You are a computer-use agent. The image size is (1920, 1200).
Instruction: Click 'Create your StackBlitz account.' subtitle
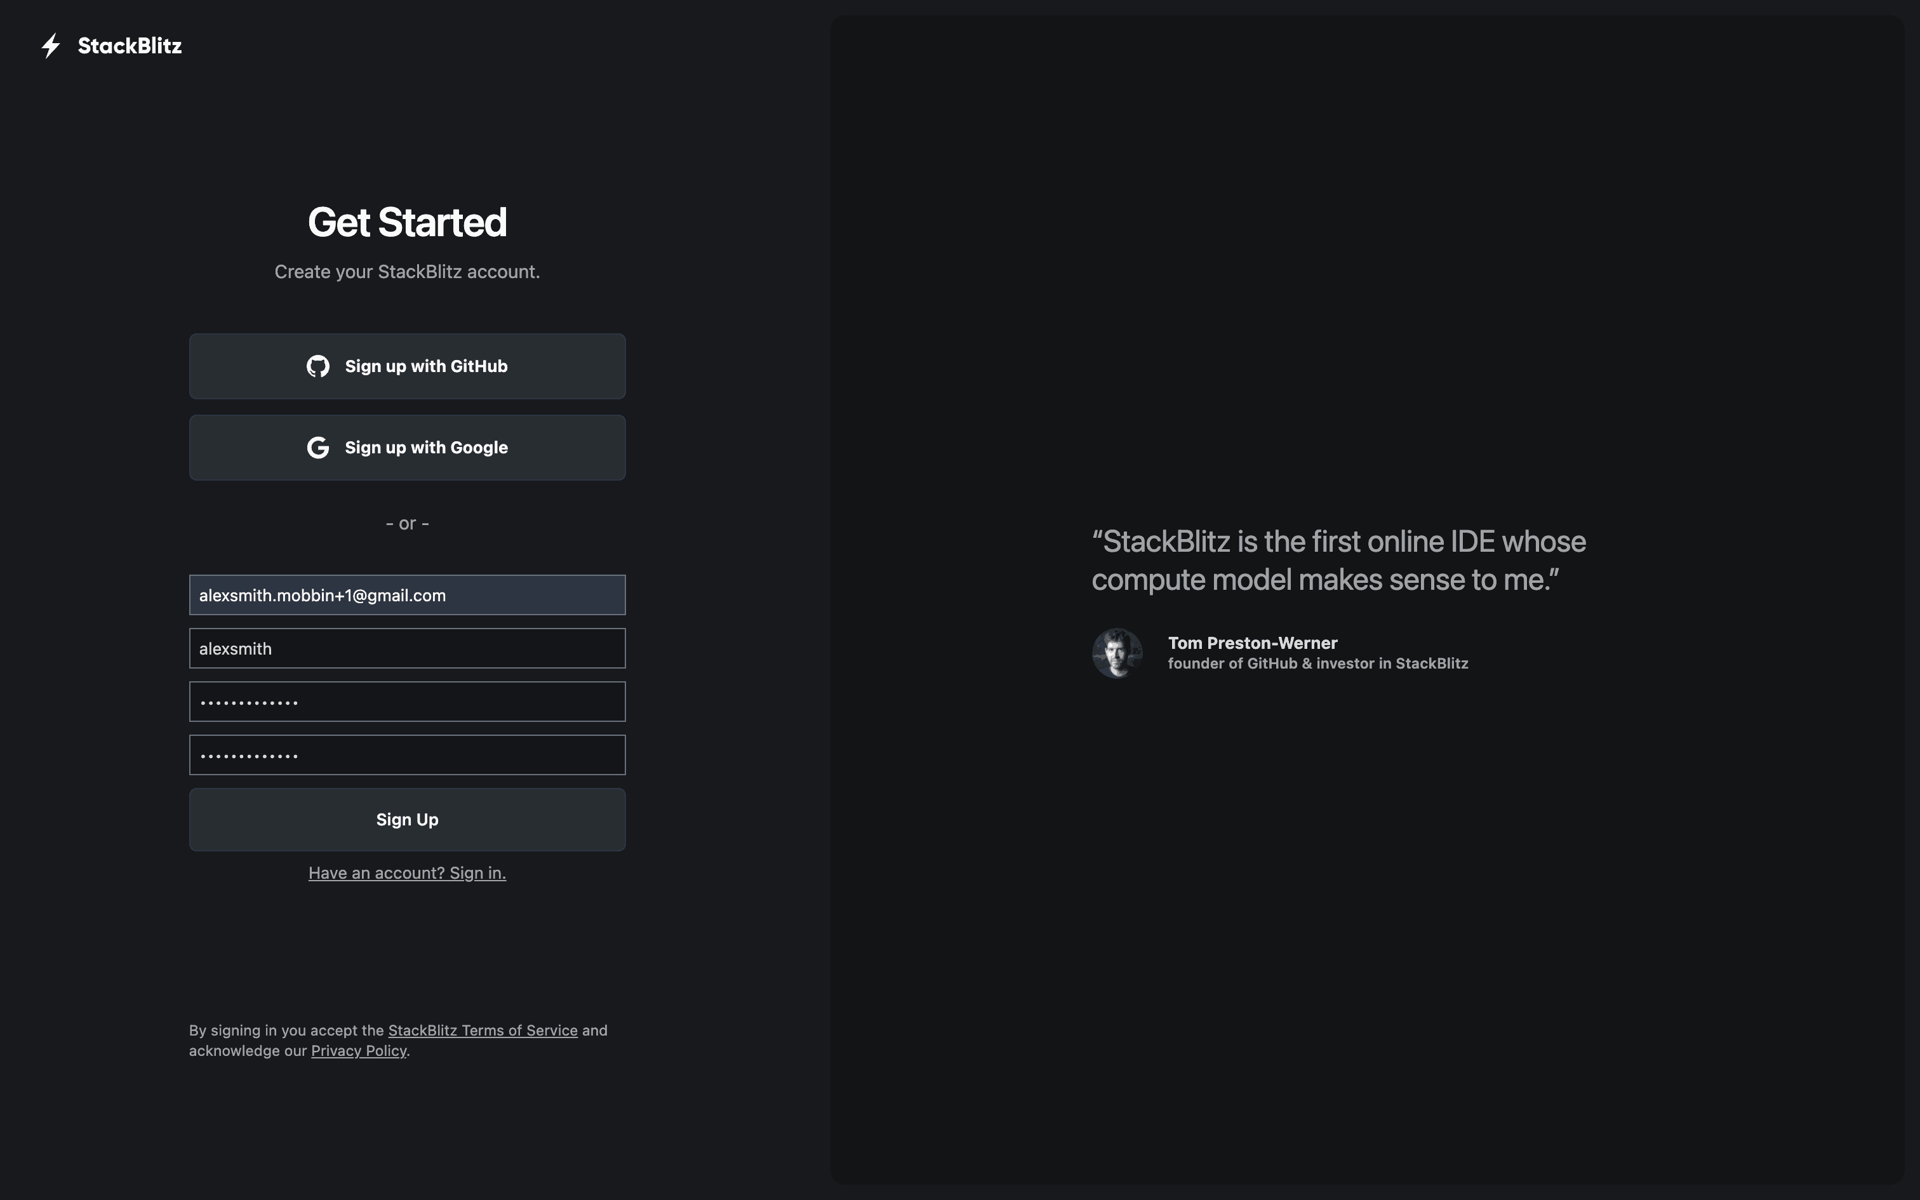pyautogui.click(x=407, y=272)
